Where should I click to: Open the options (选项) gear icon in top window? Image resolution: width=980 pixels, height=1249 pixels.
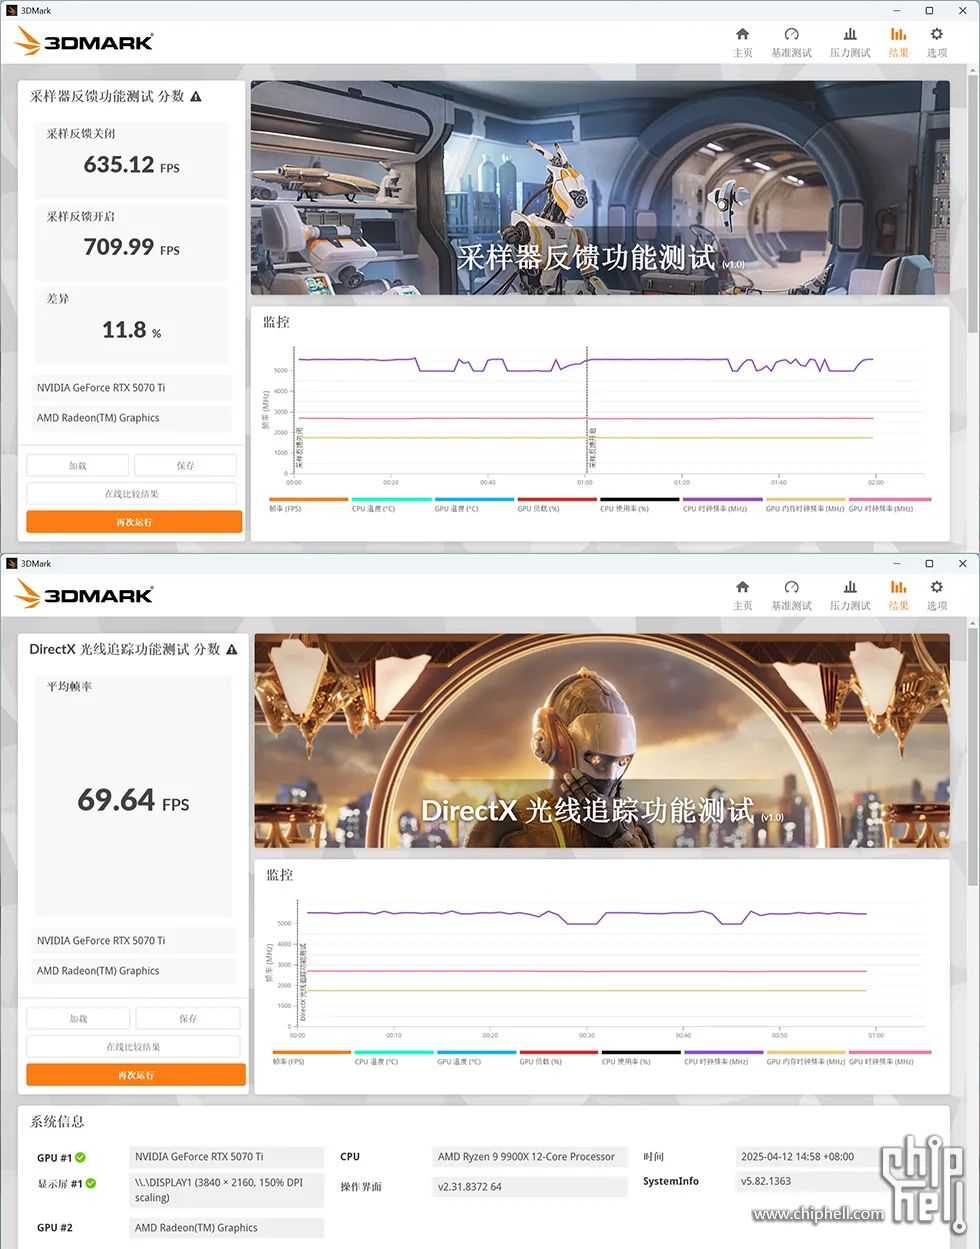(x=937, y=34)
